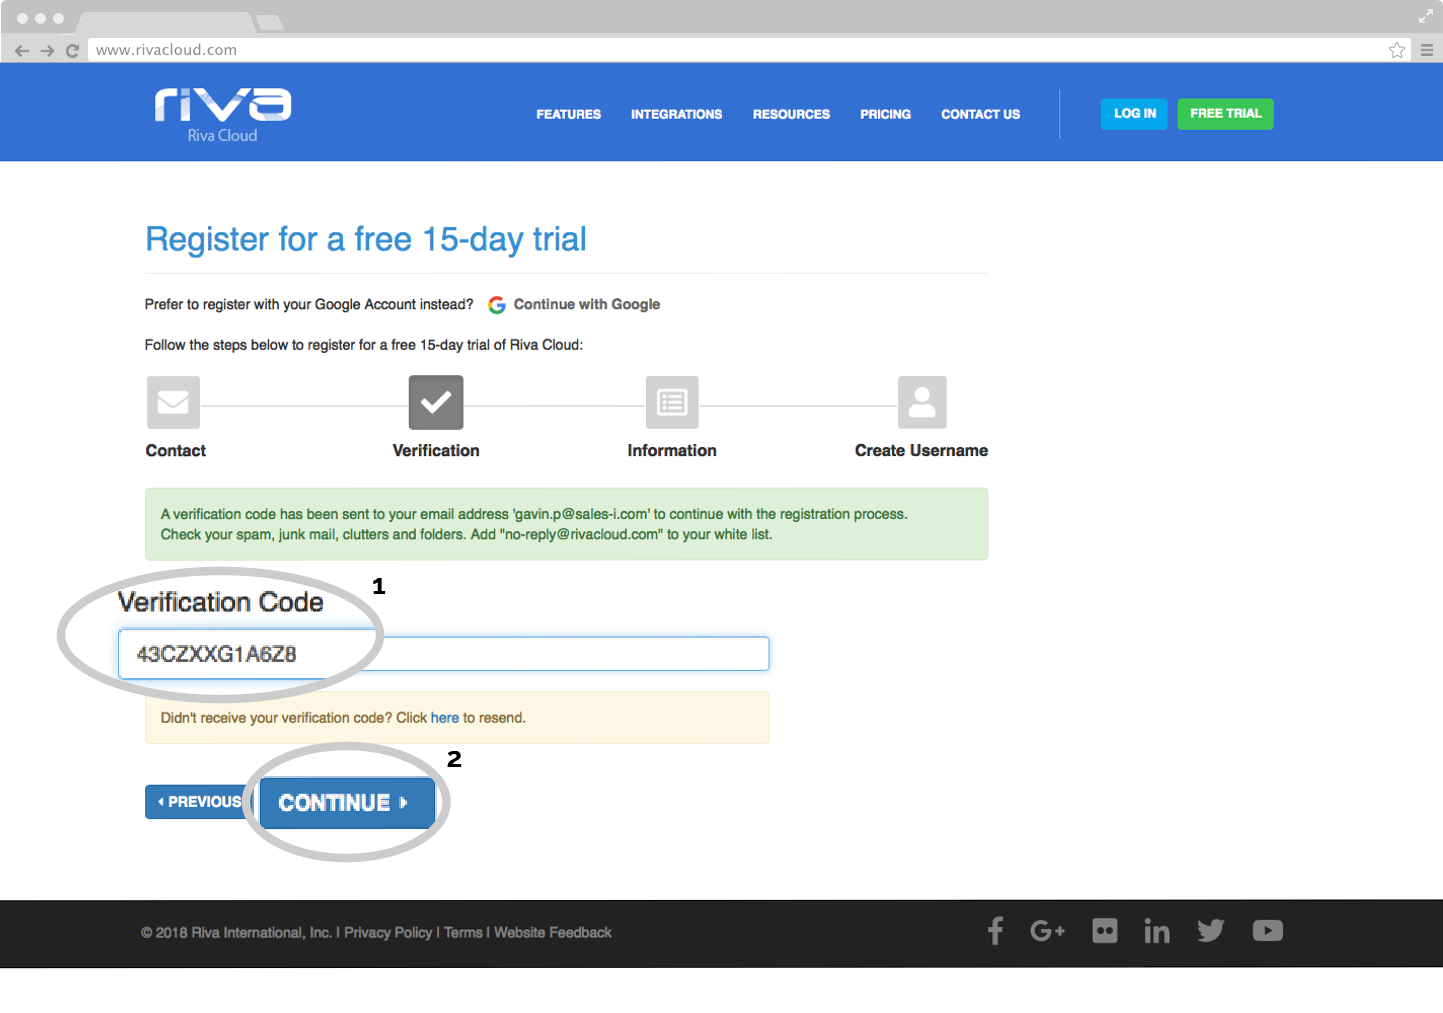Click the 'Register for a free 15-day trial' heading
This screenshot has height=1013, width=1443.
(x=366, y=240)
